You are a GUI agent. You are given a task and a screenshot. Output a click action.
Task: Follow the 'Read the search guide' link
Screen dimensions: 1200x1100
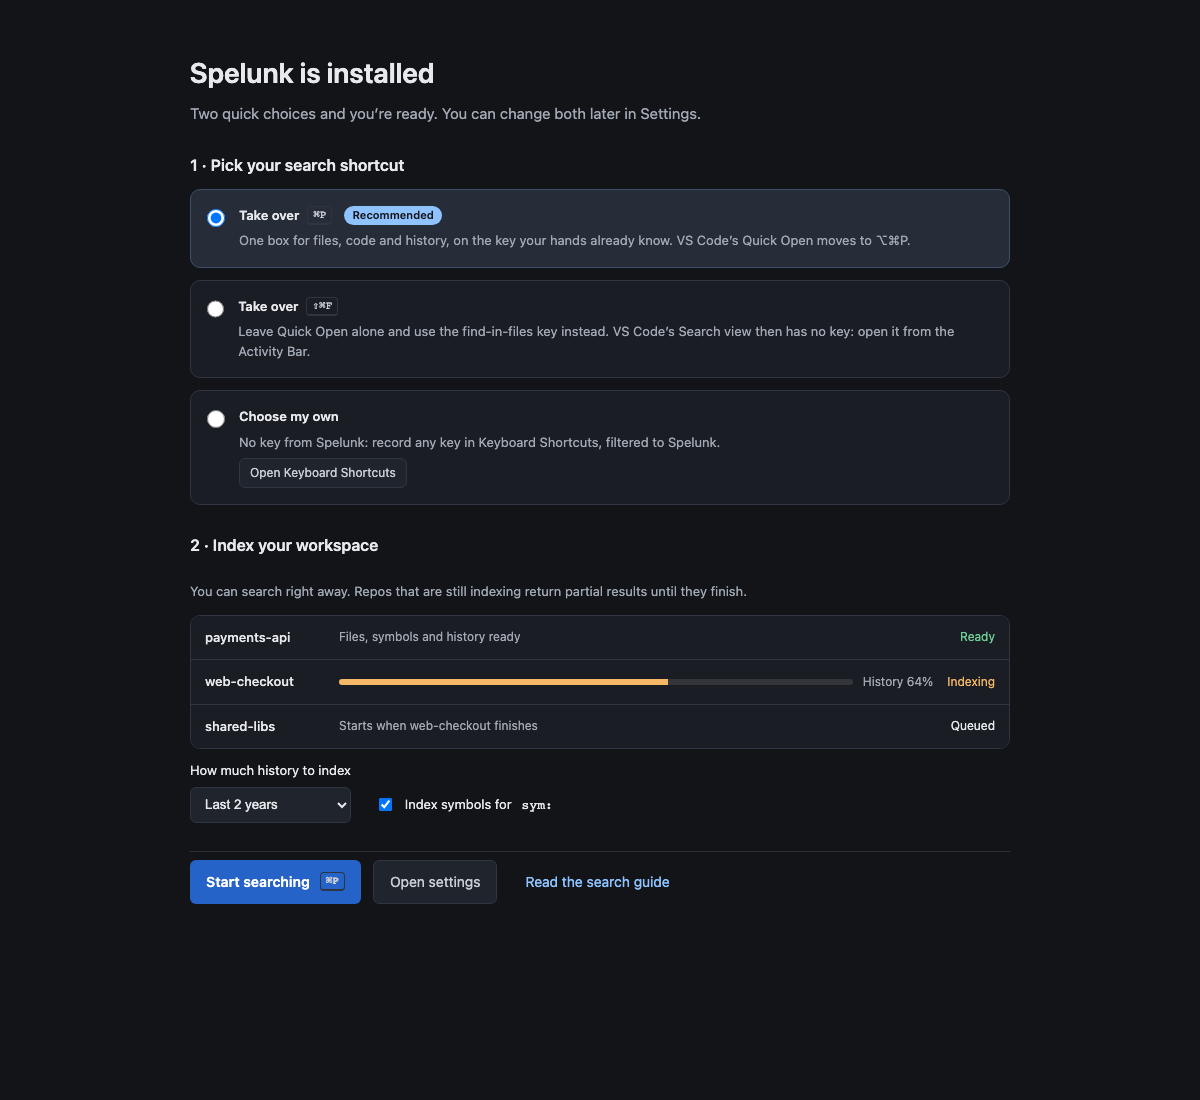pyautogui.click(x=597, y=882)
